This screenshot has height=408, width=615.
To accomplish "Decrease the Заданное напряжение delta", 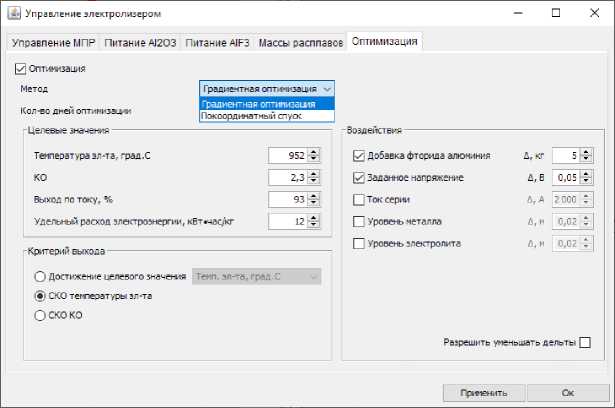I will pyautogui.click(x=586, y=181).
